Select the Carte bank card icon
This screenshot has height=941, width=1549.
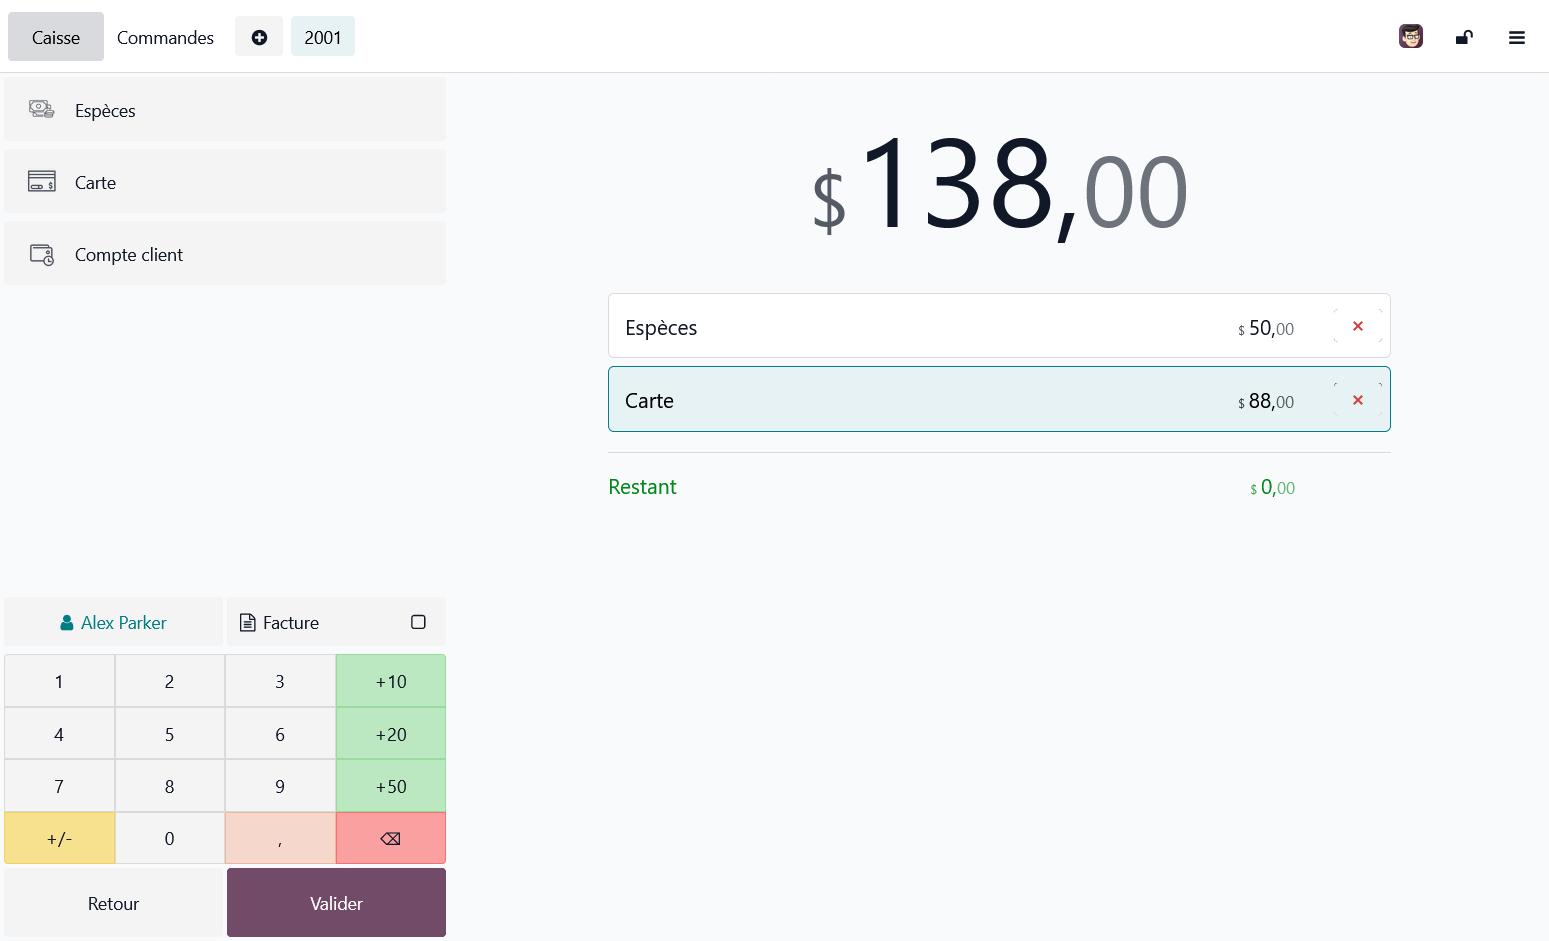pyautogui.click(x=40, y=181)
